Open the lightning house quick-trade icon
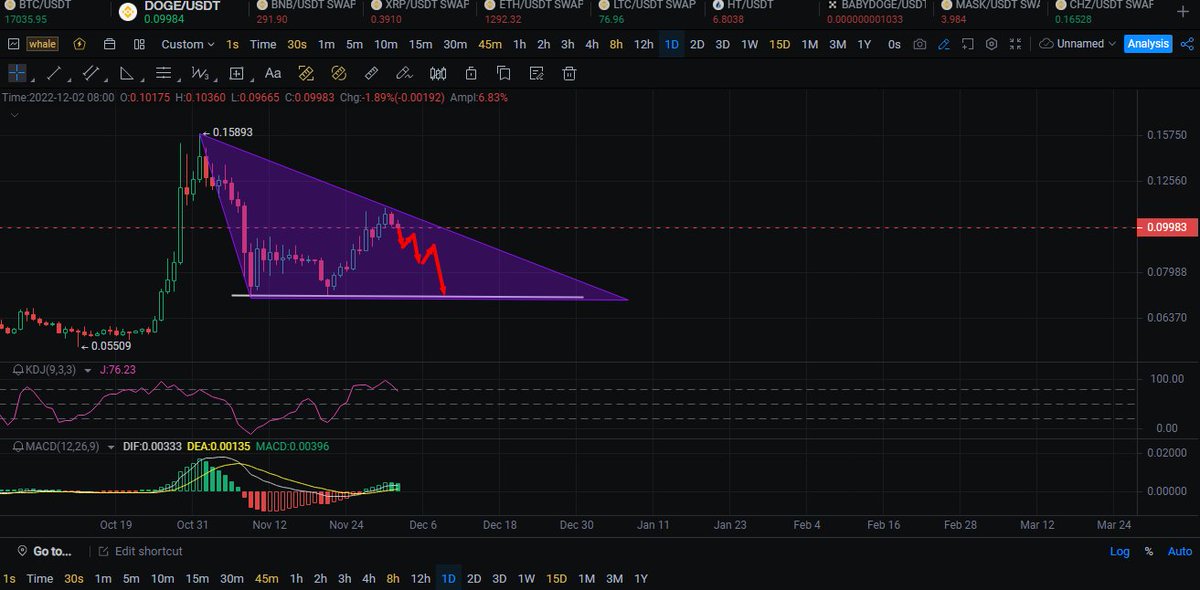Image resolution: width=1200 pixels, height=590 pixels. tap(79, 44)
